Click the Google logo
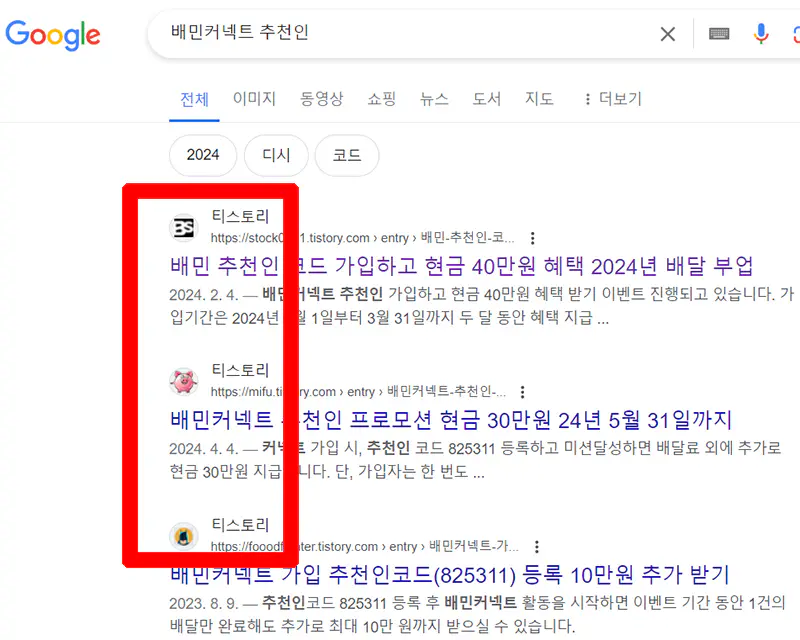800x640 pixels. (x=53, y=35)
